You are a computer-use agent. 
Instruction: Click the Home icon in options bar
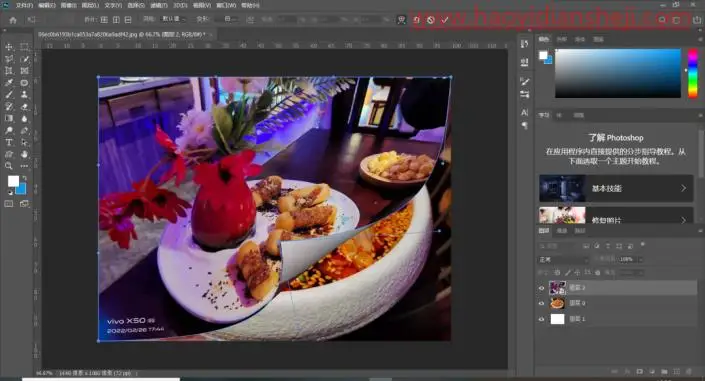click(13, 20)
